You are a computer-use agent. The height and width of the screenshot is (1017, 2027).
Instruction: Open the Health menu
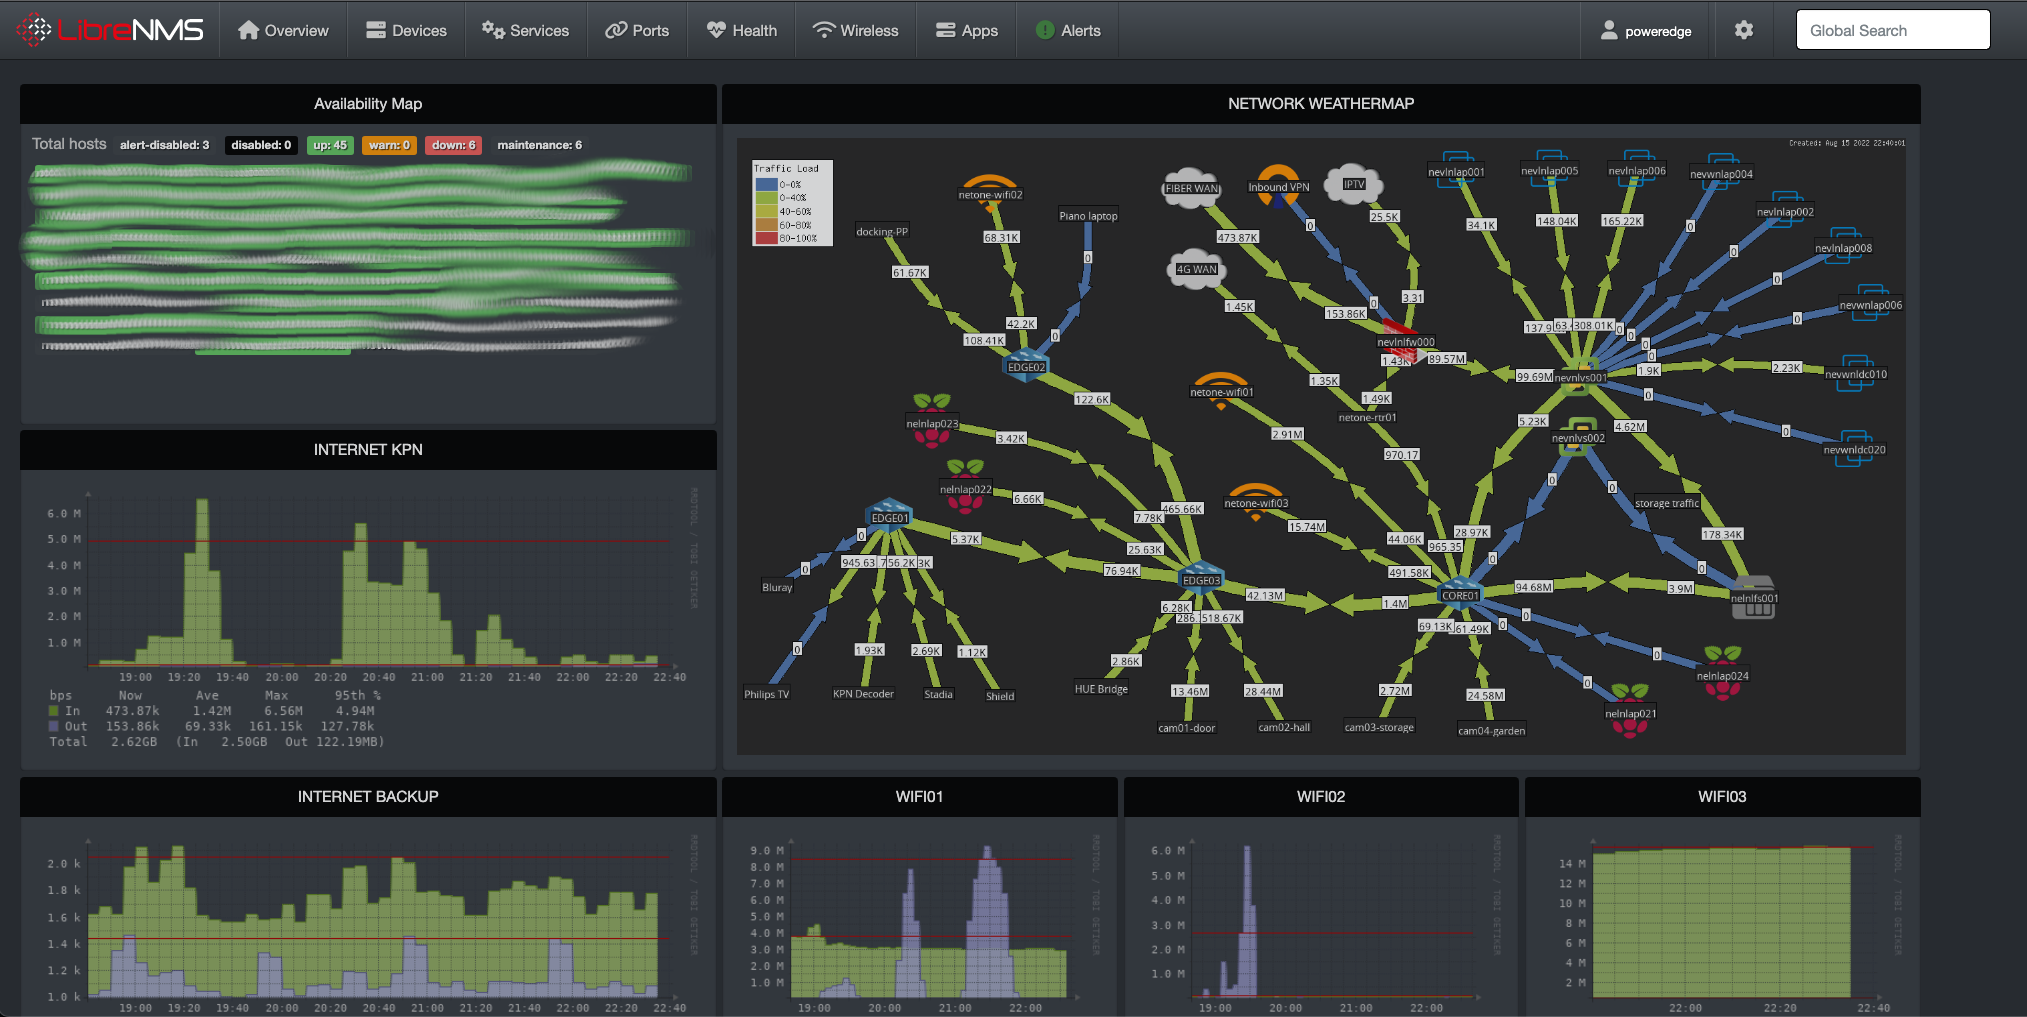(741, 30)
